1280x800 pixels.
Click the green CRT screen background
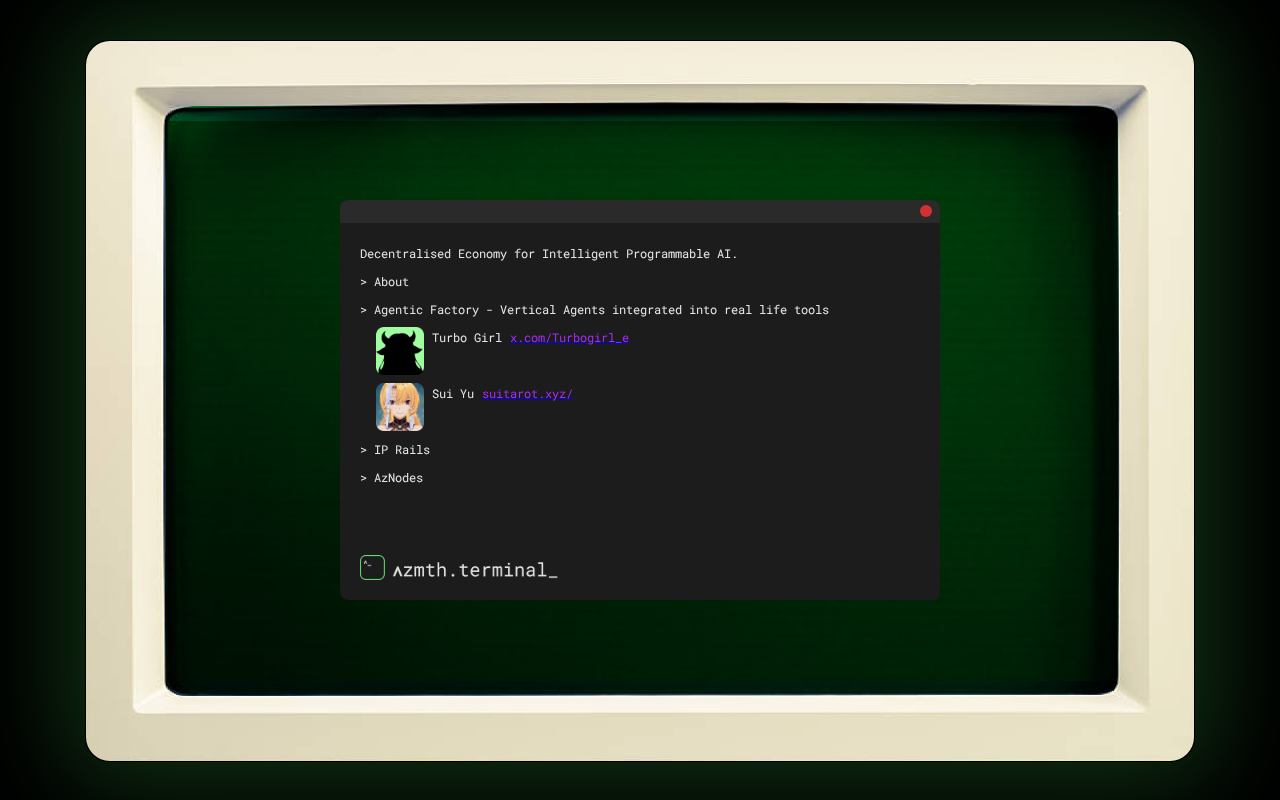pos(250,400)
